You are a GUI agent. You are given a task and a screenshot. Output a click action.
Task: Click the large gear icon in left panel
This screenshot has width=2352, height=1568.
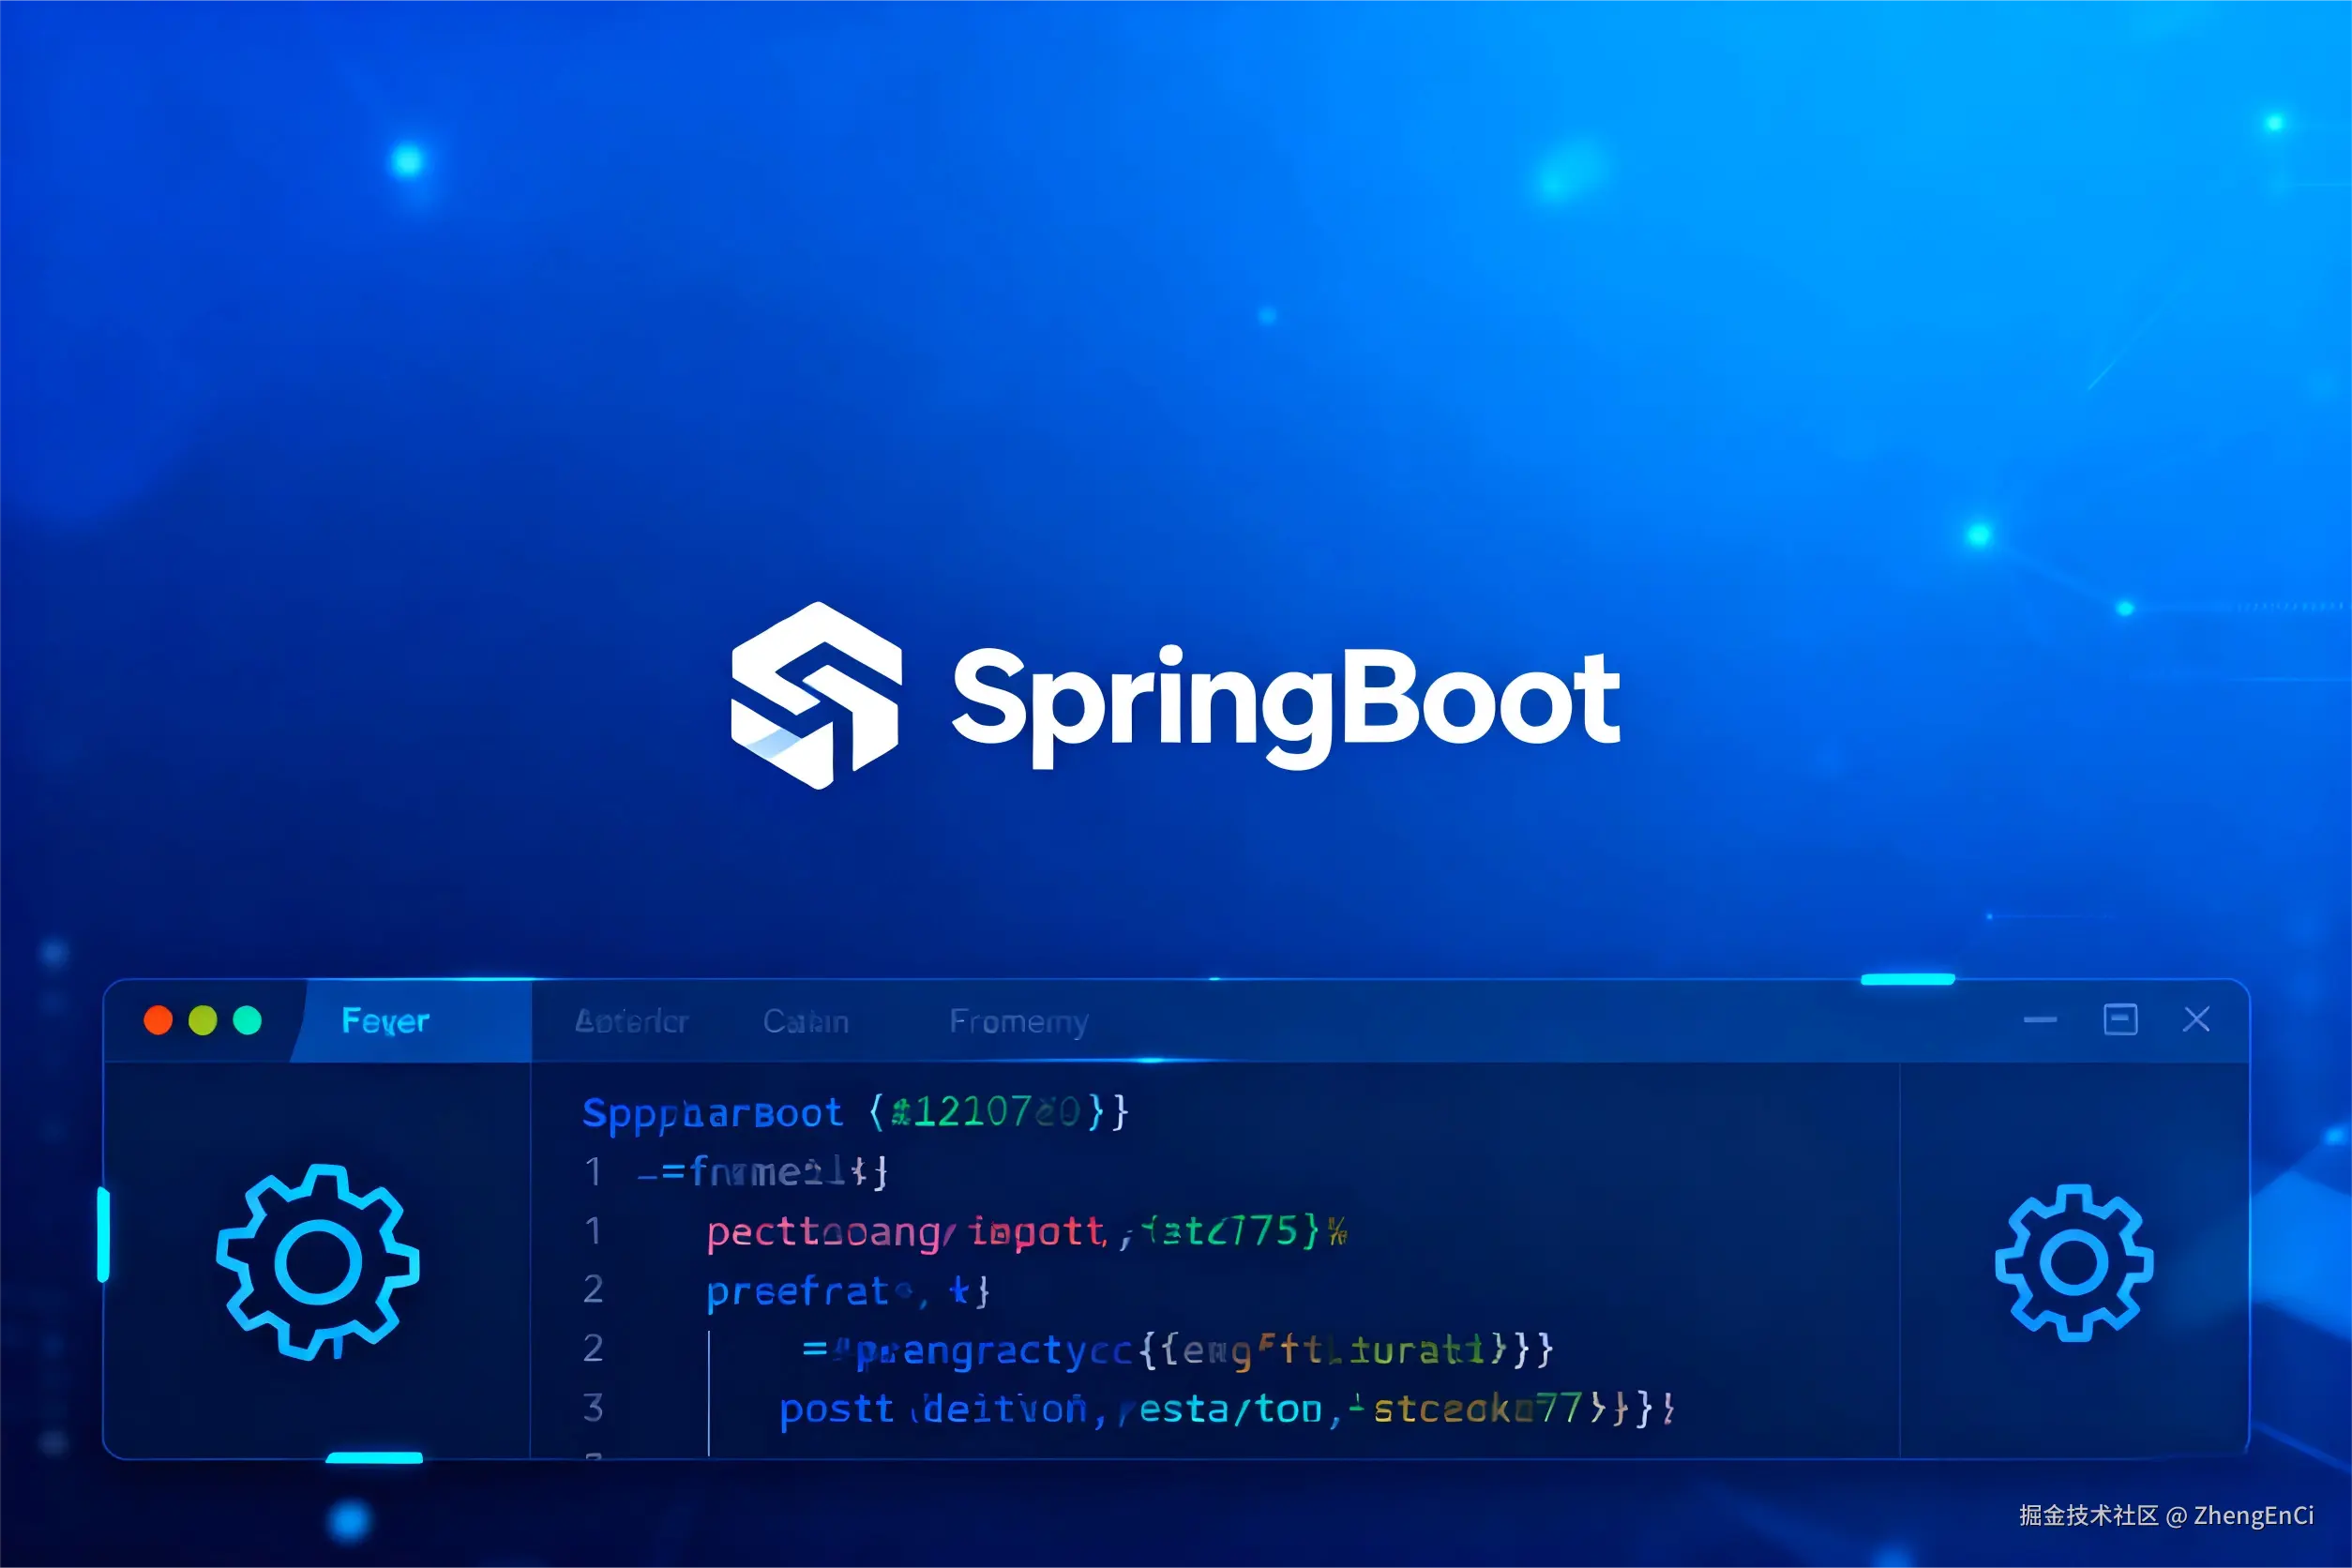click(x=318, y=1262)
